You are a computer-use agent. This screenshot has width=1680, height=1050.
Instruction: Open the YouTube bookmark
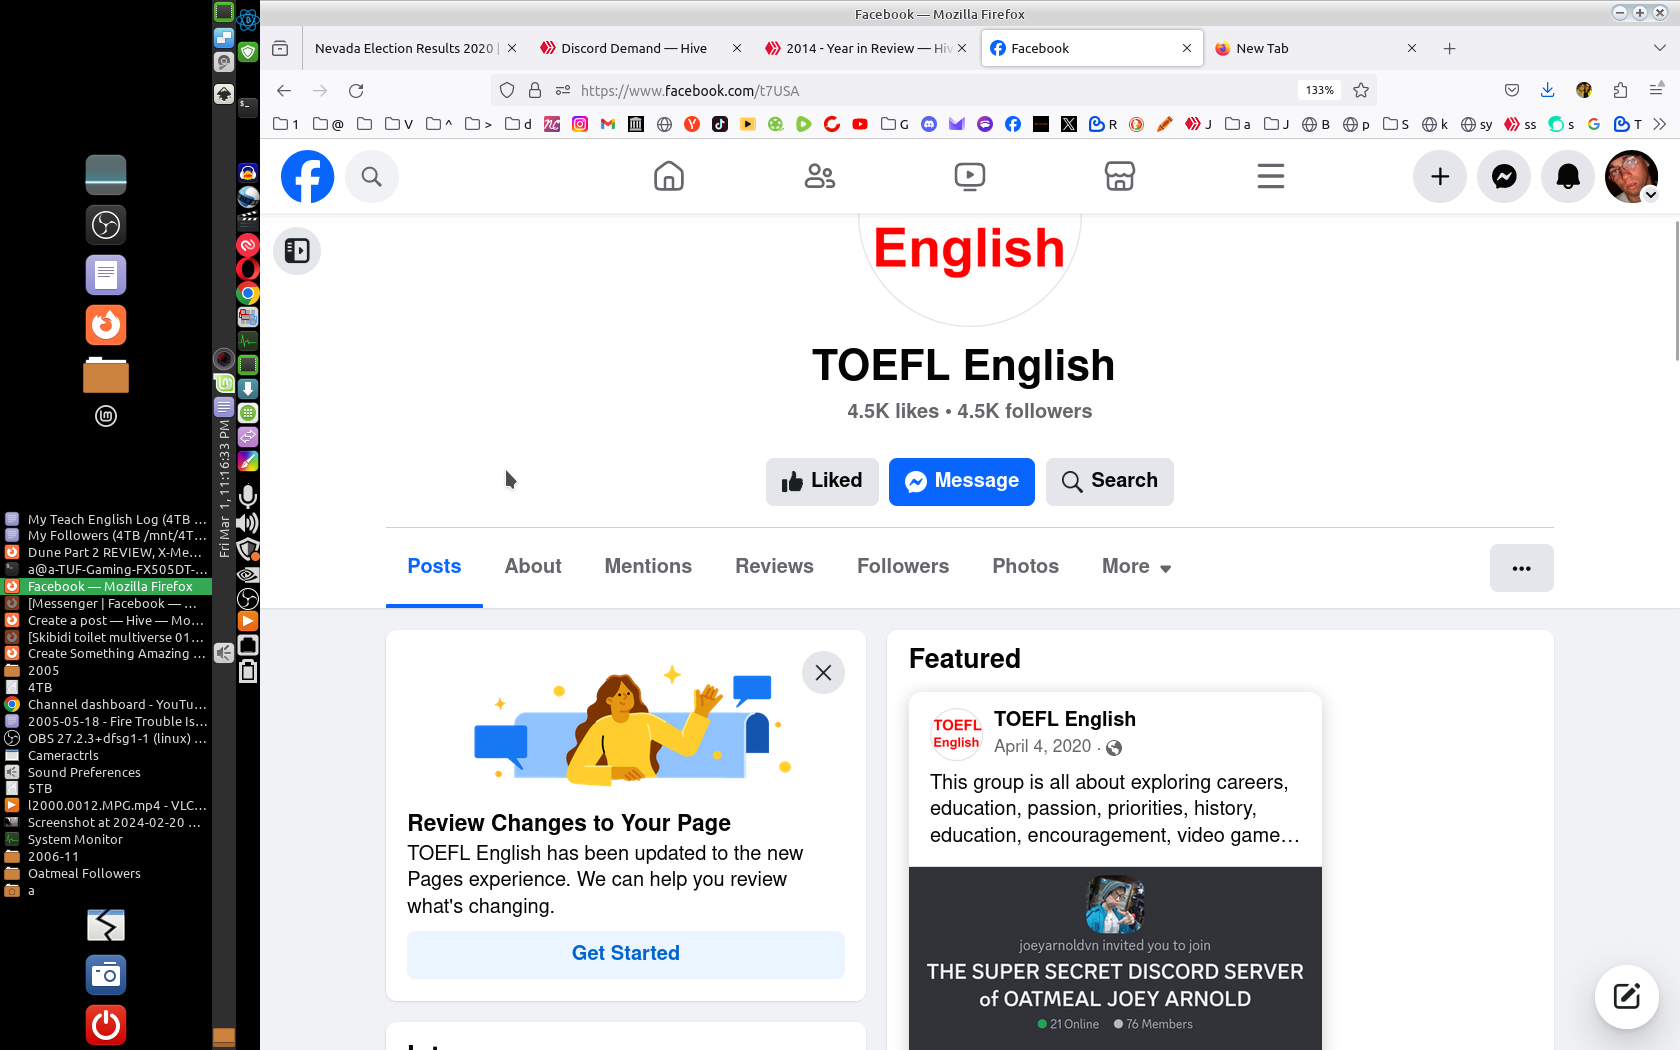[x=860, y=124]
